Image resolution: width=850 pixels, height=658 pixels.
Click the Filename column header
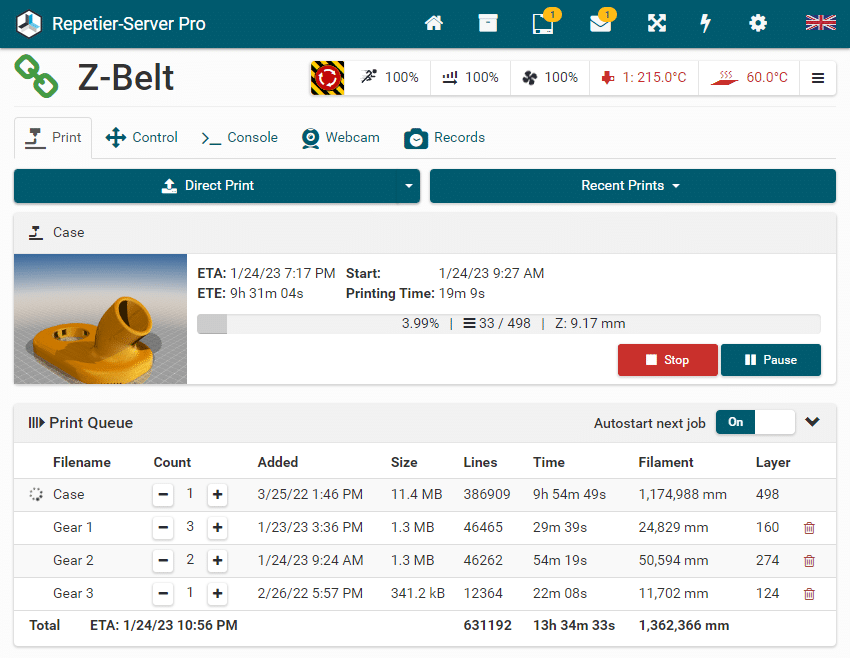82,462
